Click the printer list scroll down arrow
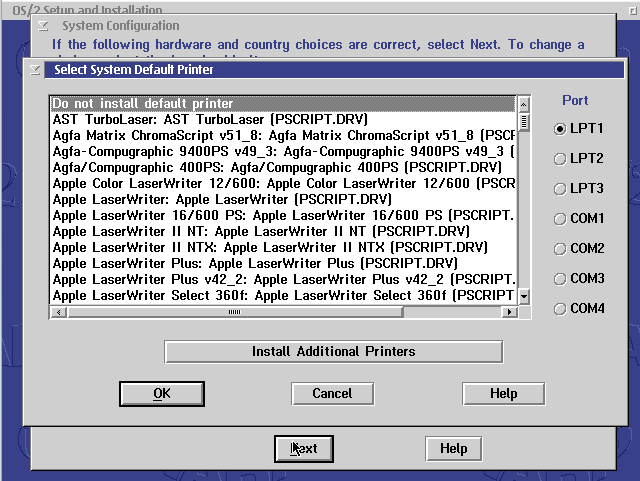Image resolution: width=640 pixels, height=481 pixels. (x=524, y=296)
